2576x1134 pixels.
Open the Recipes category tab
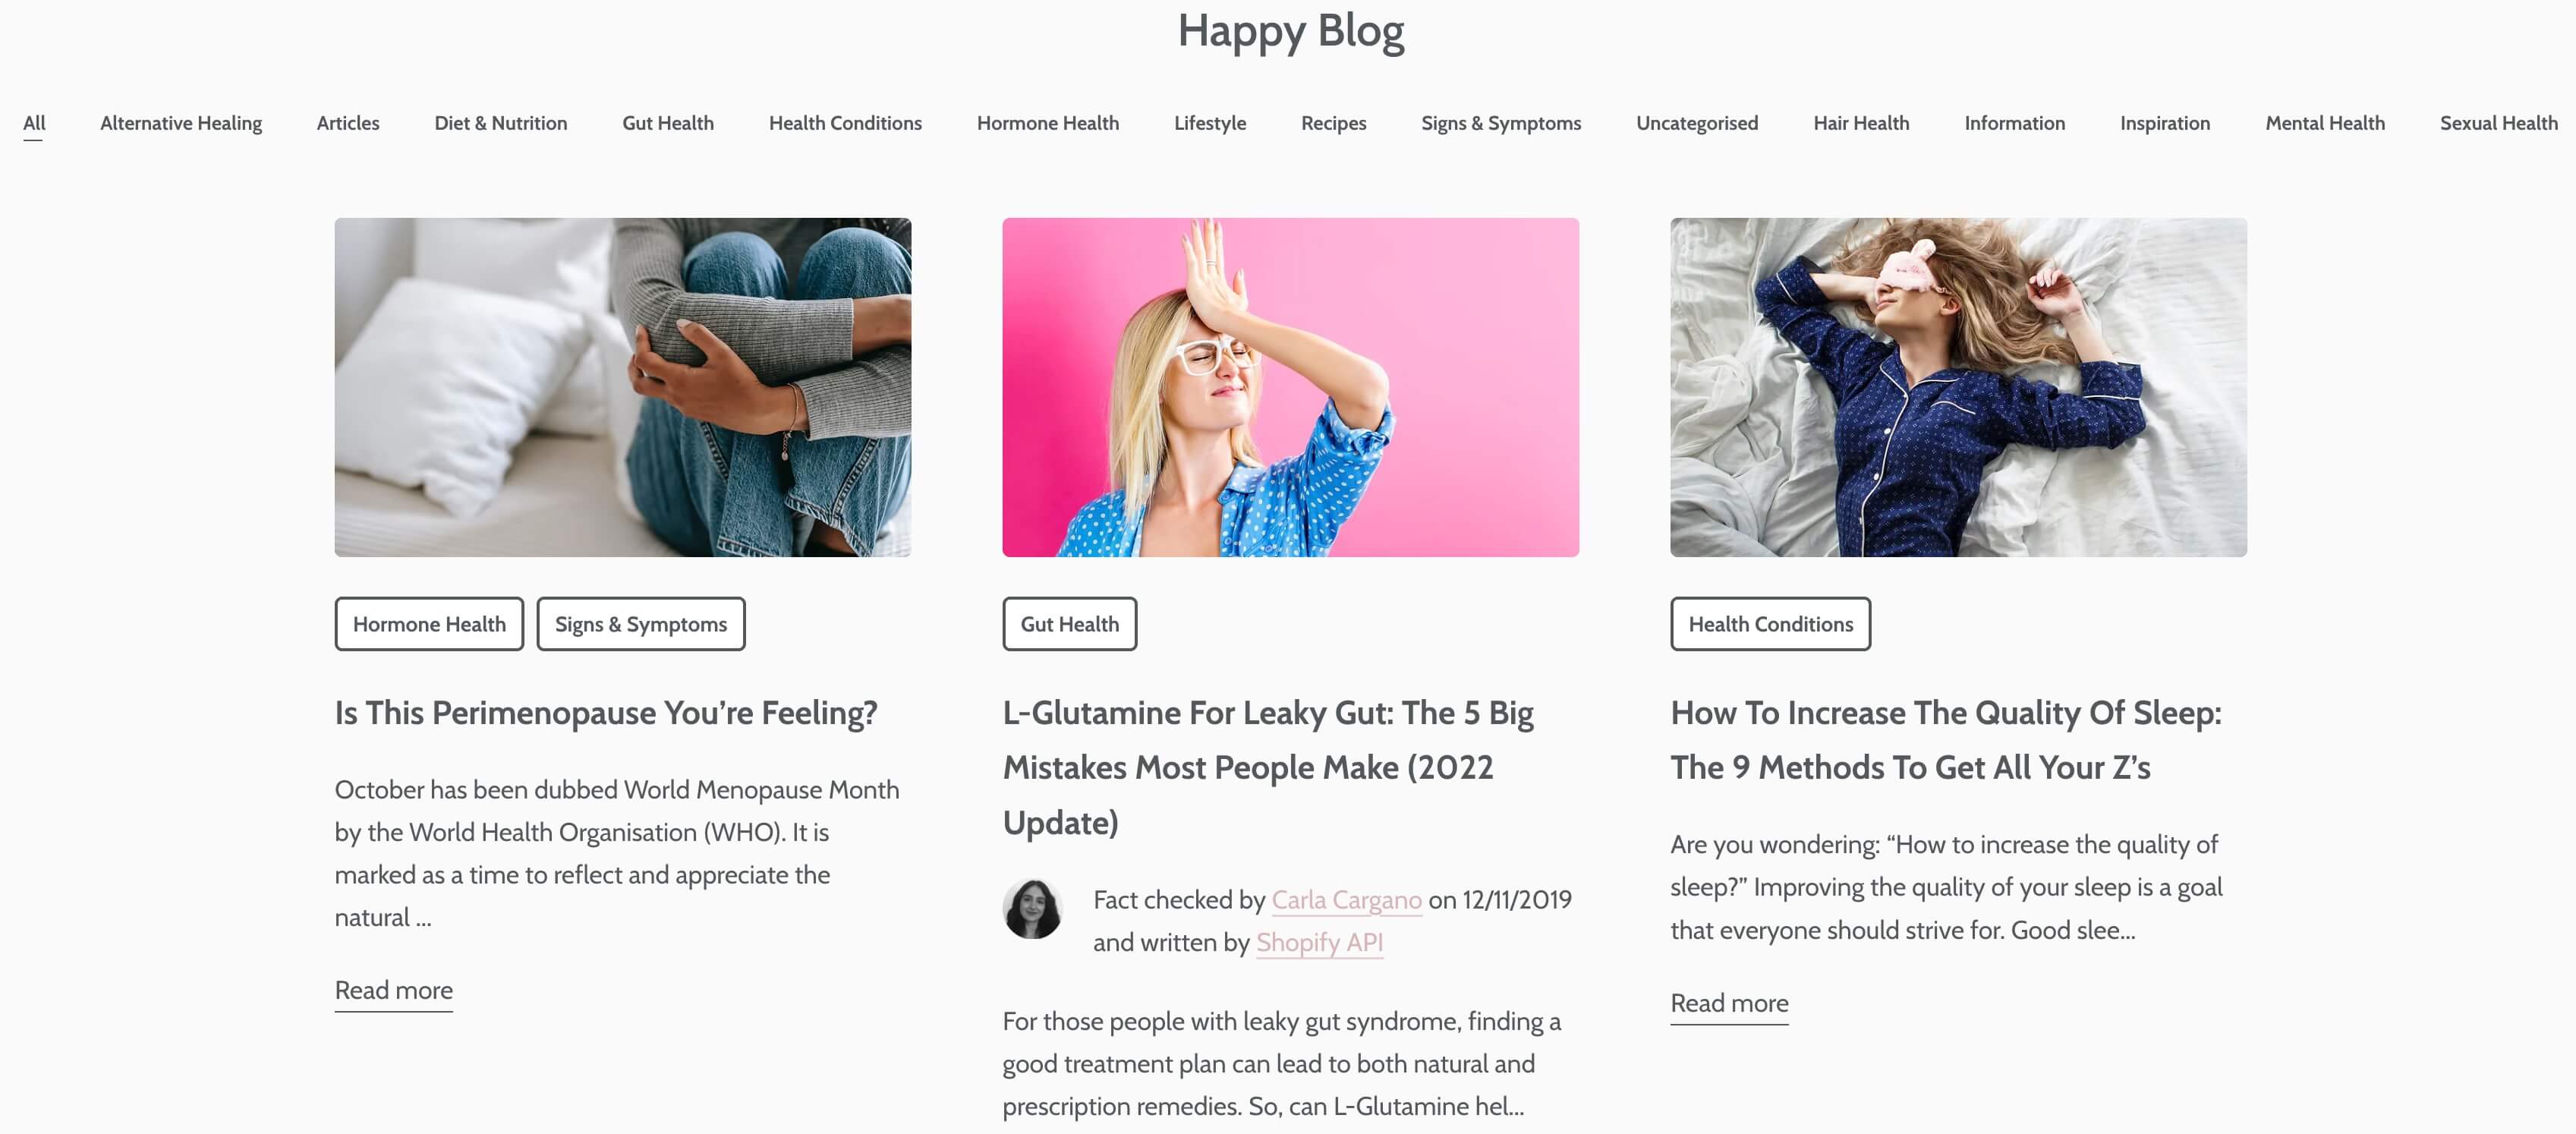coord(1333,123)
